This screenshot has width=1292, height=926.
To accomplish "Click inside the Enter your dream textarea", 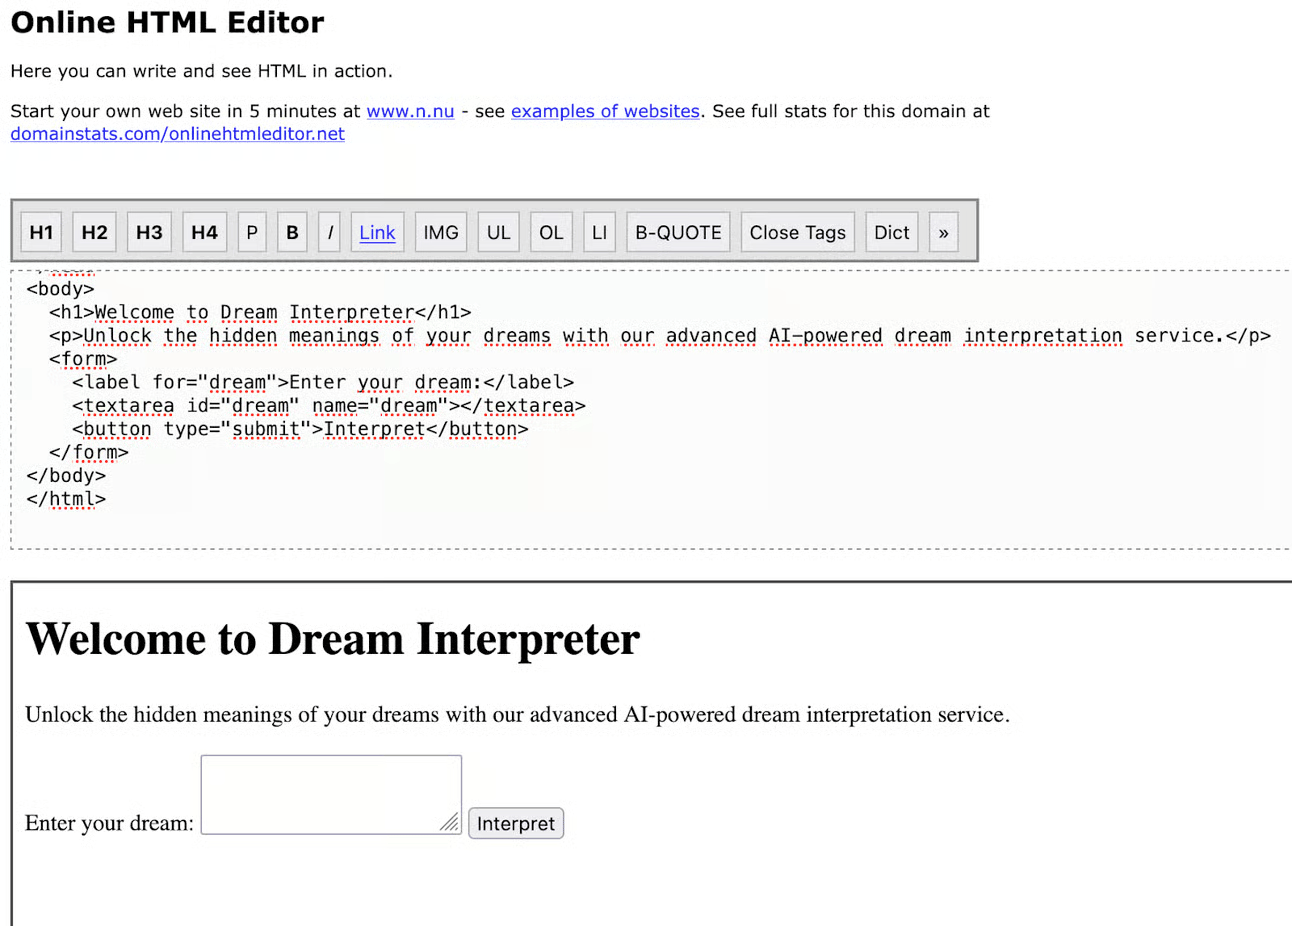I will [x=331, y=795].
